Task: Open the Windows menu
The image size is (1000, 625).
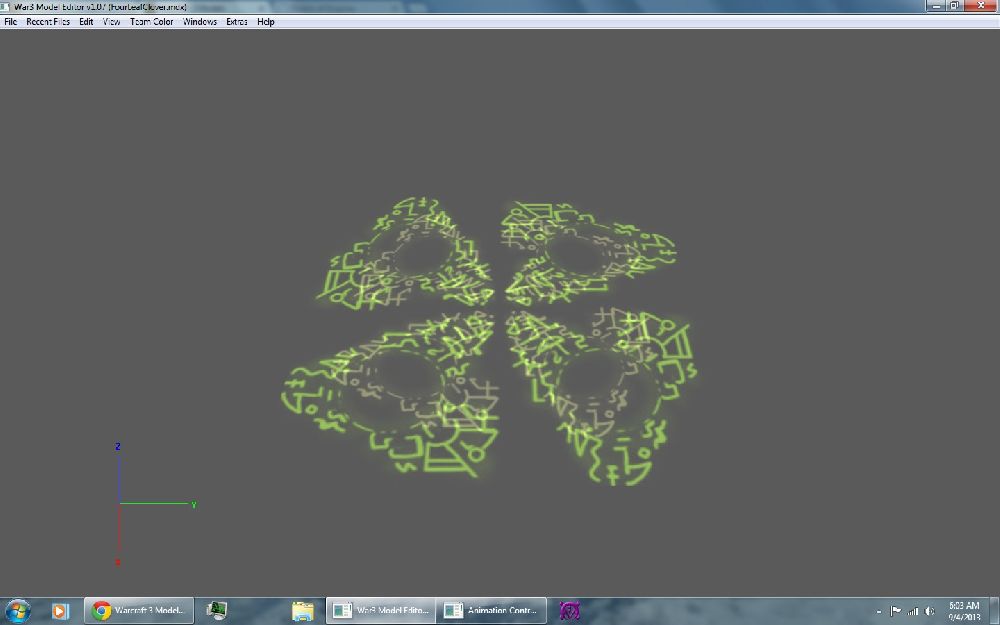Action: tap(200, 22)
